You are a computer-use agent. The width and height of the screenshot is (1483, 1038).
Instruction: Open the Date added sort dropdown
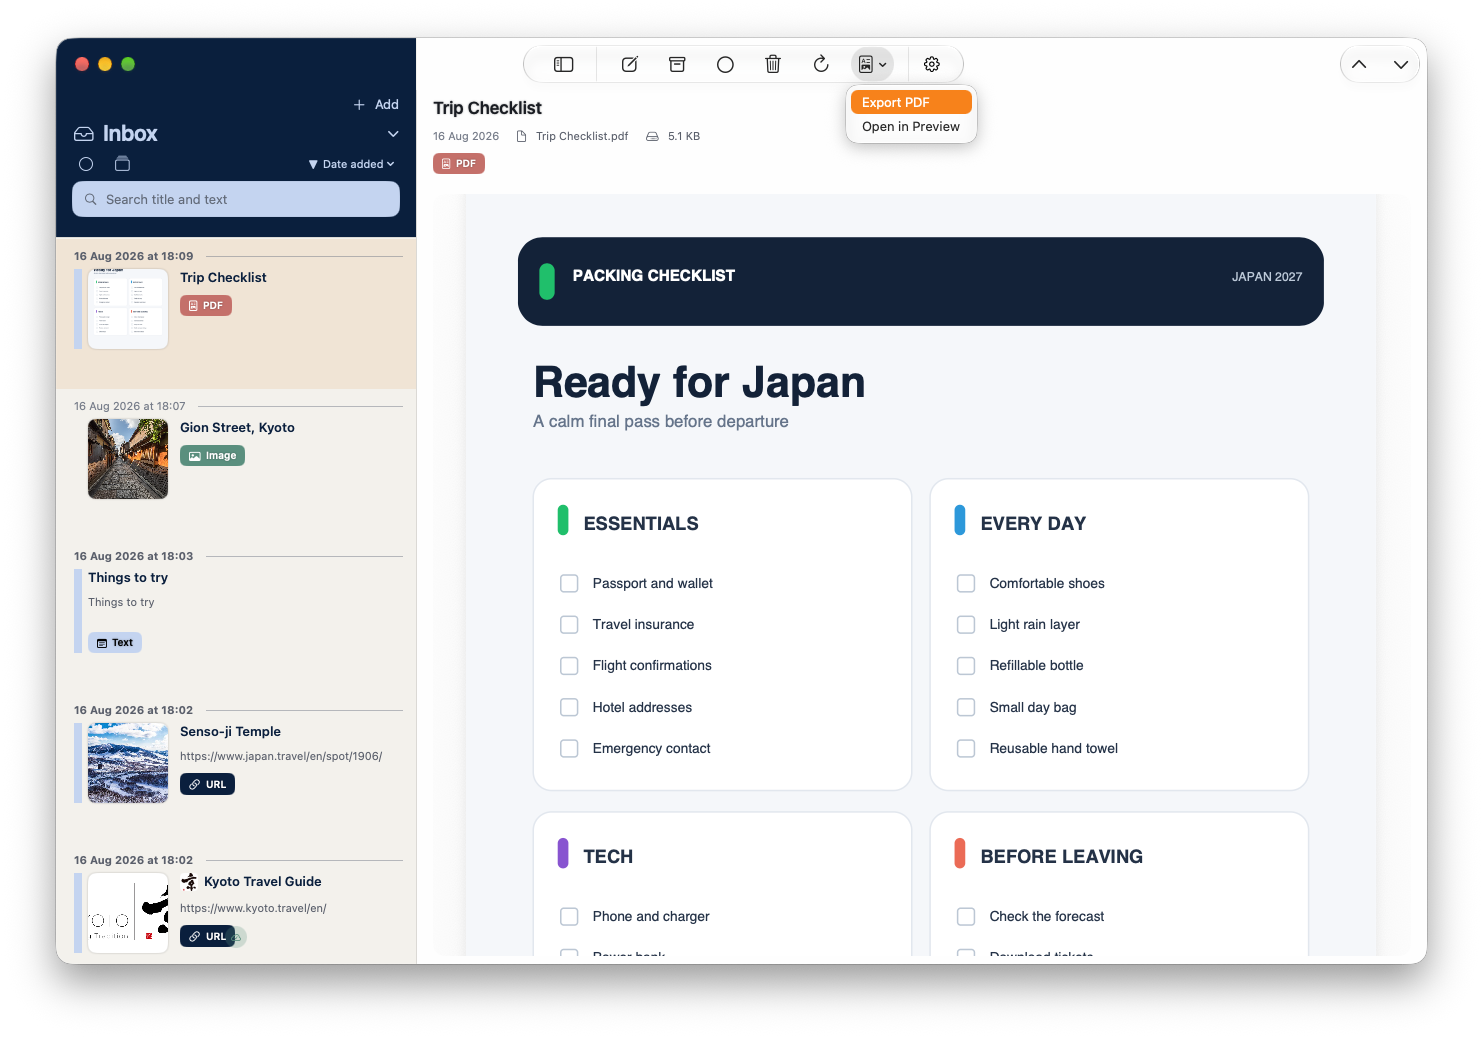(352, 164)
